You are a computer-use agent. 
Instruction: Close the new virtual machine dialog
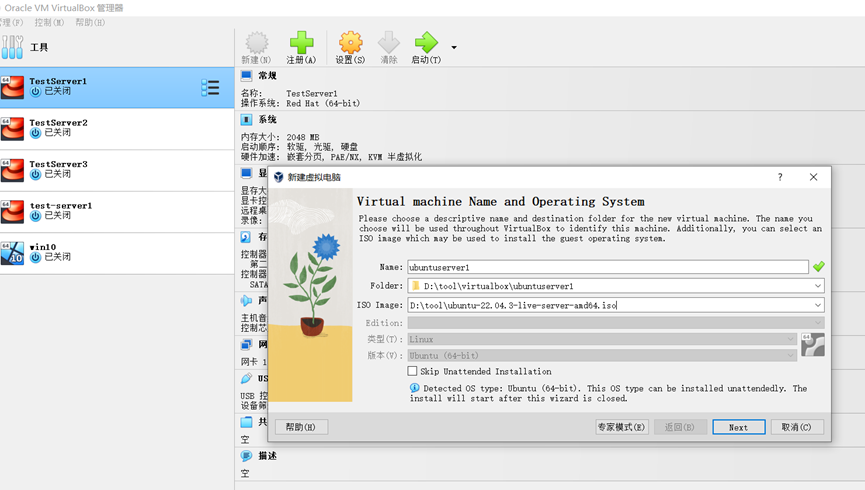coord(813,177)
